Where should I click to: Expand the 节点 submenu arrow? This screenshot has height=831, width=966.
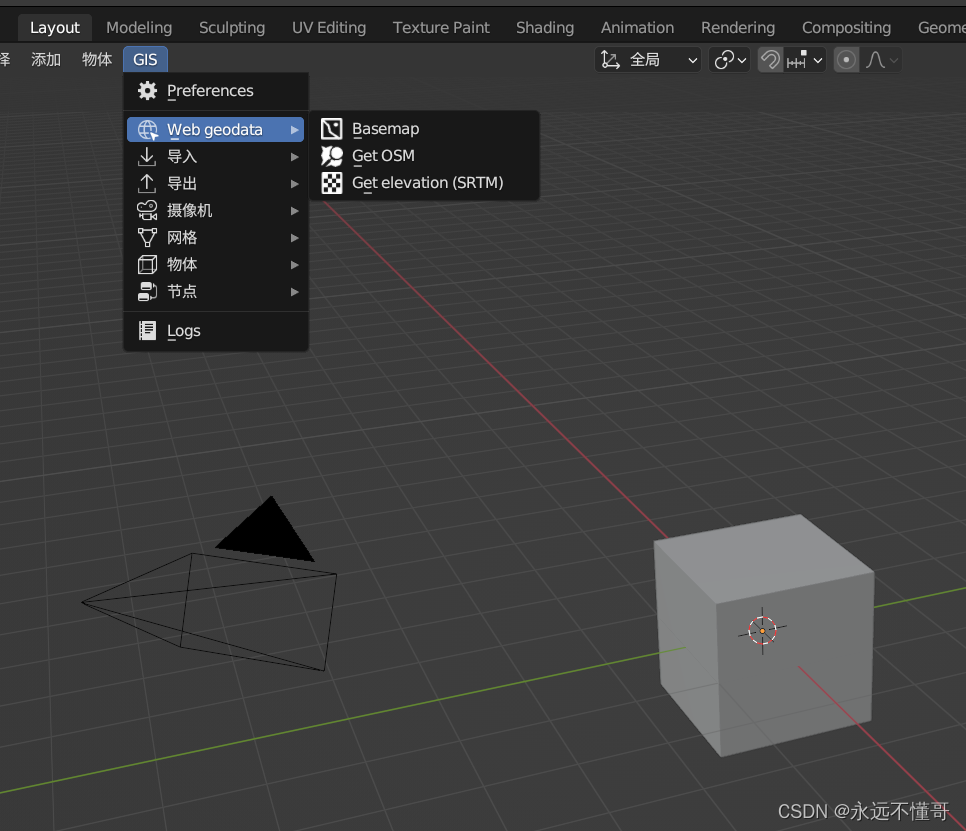pyautogui.click(x=294, y=291)
